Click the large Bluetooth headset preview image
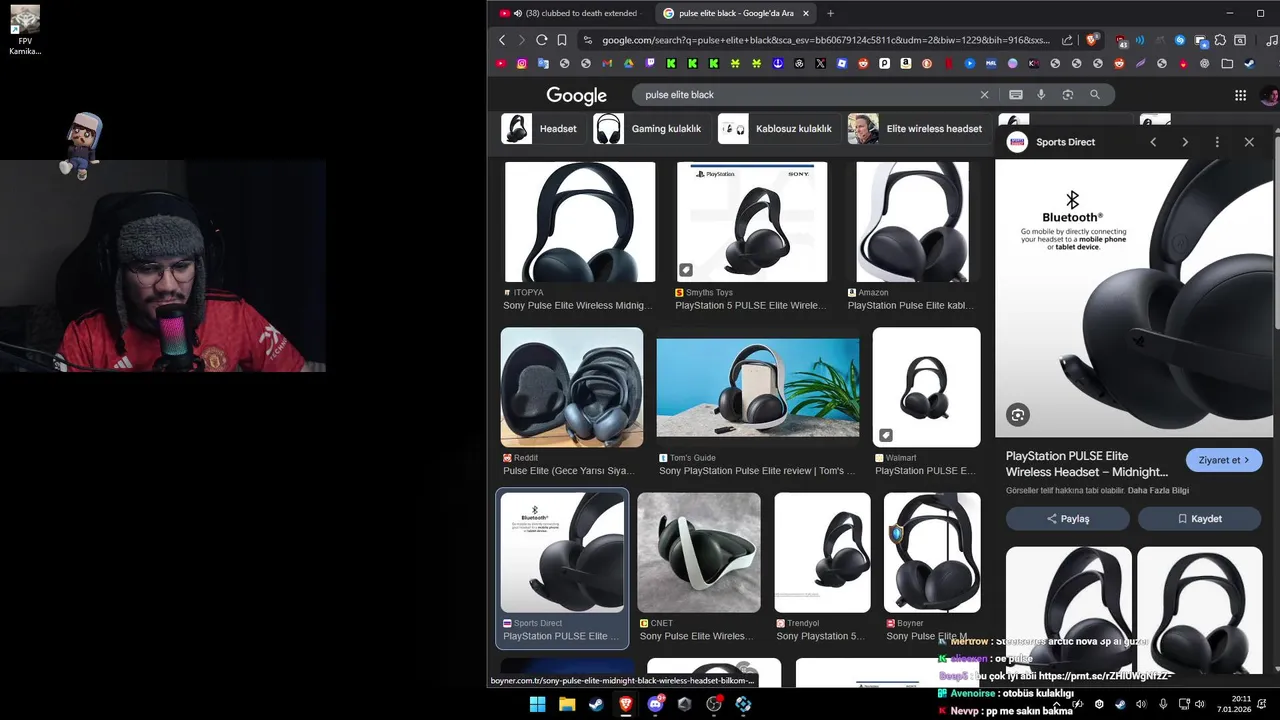This screenshot has height=720, width=1280. tap(1134, 298)
